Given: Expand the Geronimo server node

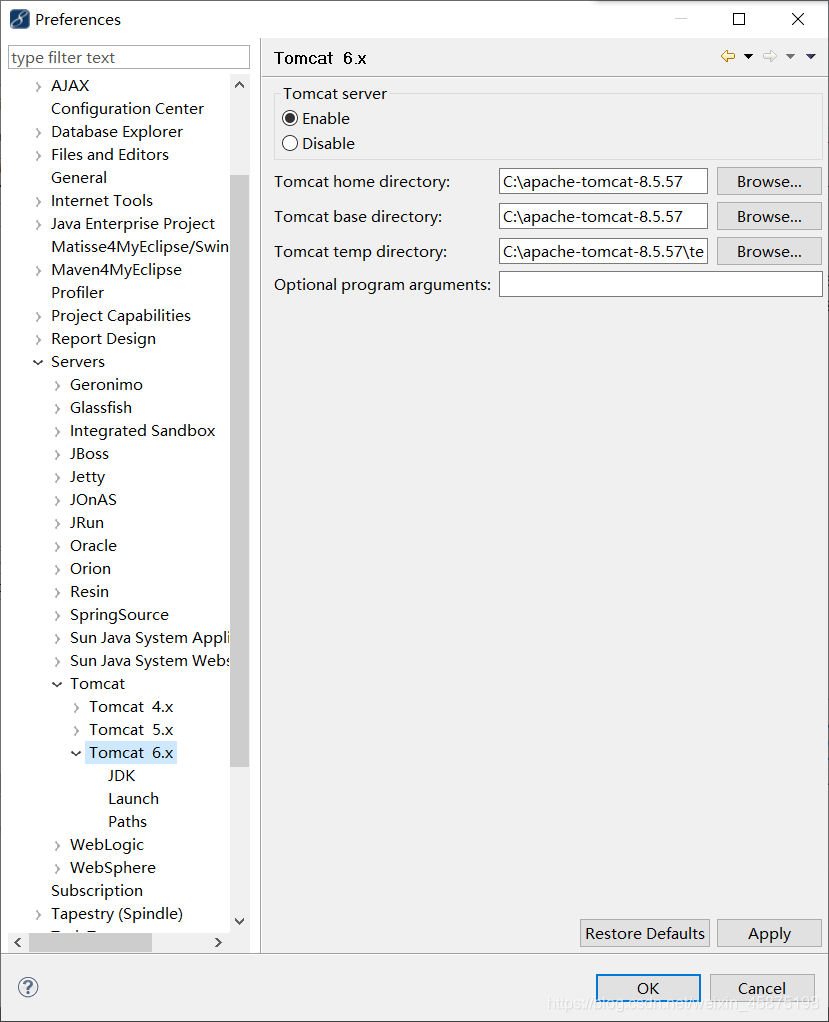Looking at the screenshot, I should [57, 385].
